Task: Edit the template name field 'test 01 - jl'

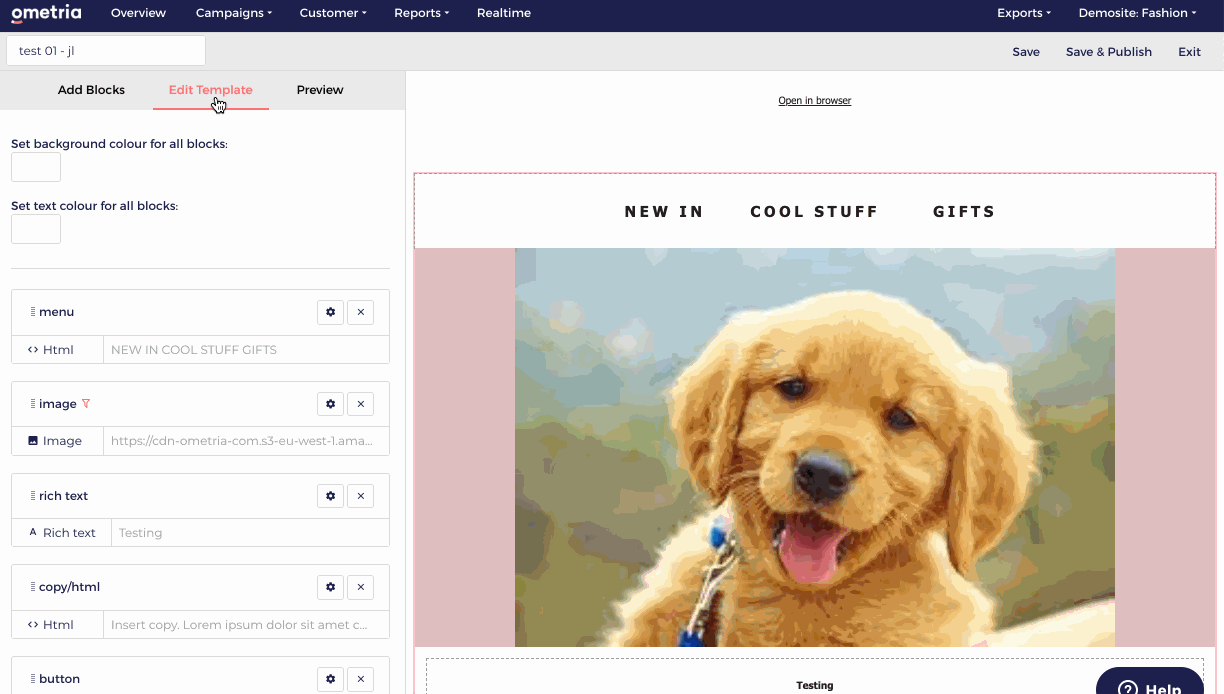Action: [x=106, y=51]
